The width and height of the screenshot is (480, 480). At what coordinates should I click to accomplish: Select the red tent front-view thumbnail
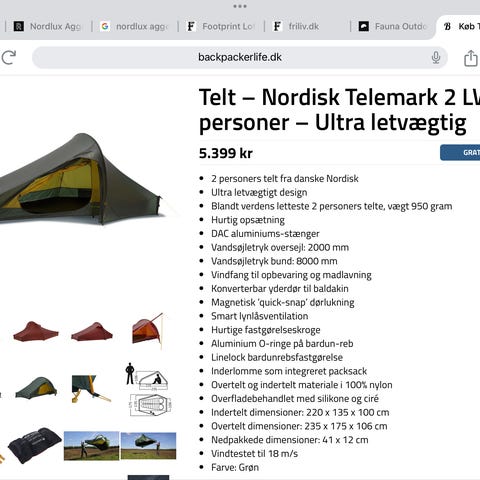pyautogui.click(x=36, y=331)
